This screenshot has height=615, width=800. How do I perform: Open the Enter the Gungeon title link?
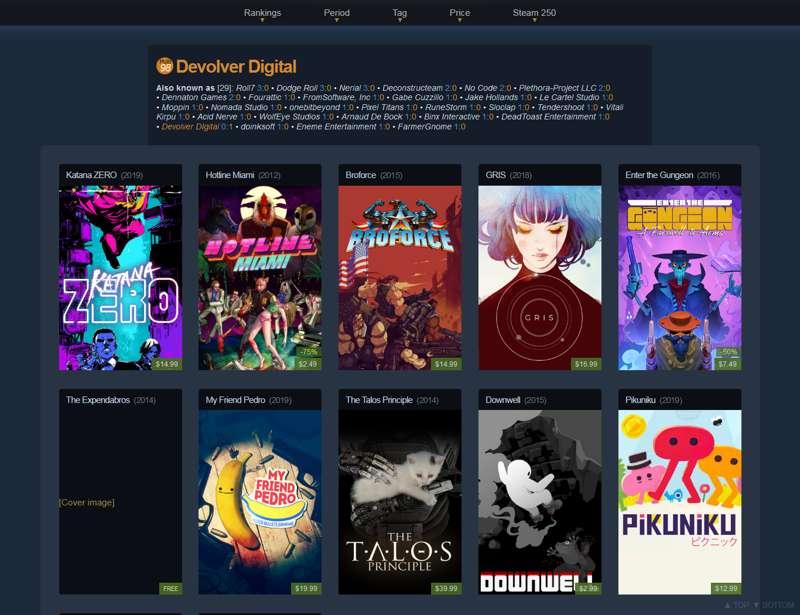[659, 175]
